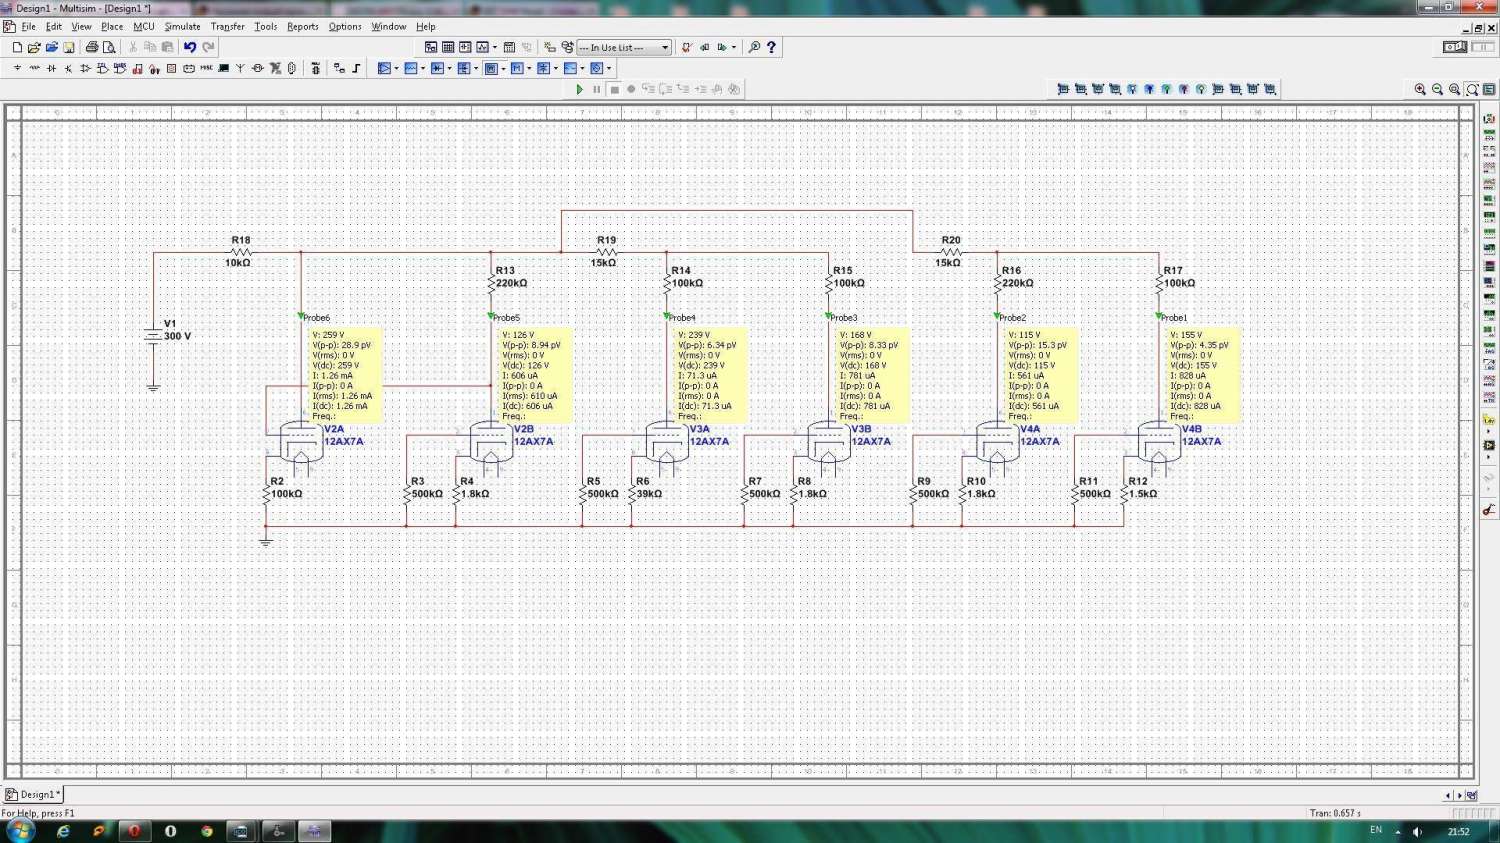Click the Print icon in the toolbar
The height and width of the screenshot is (843, 1500).
pyautogui.click(x=92, y=47)
